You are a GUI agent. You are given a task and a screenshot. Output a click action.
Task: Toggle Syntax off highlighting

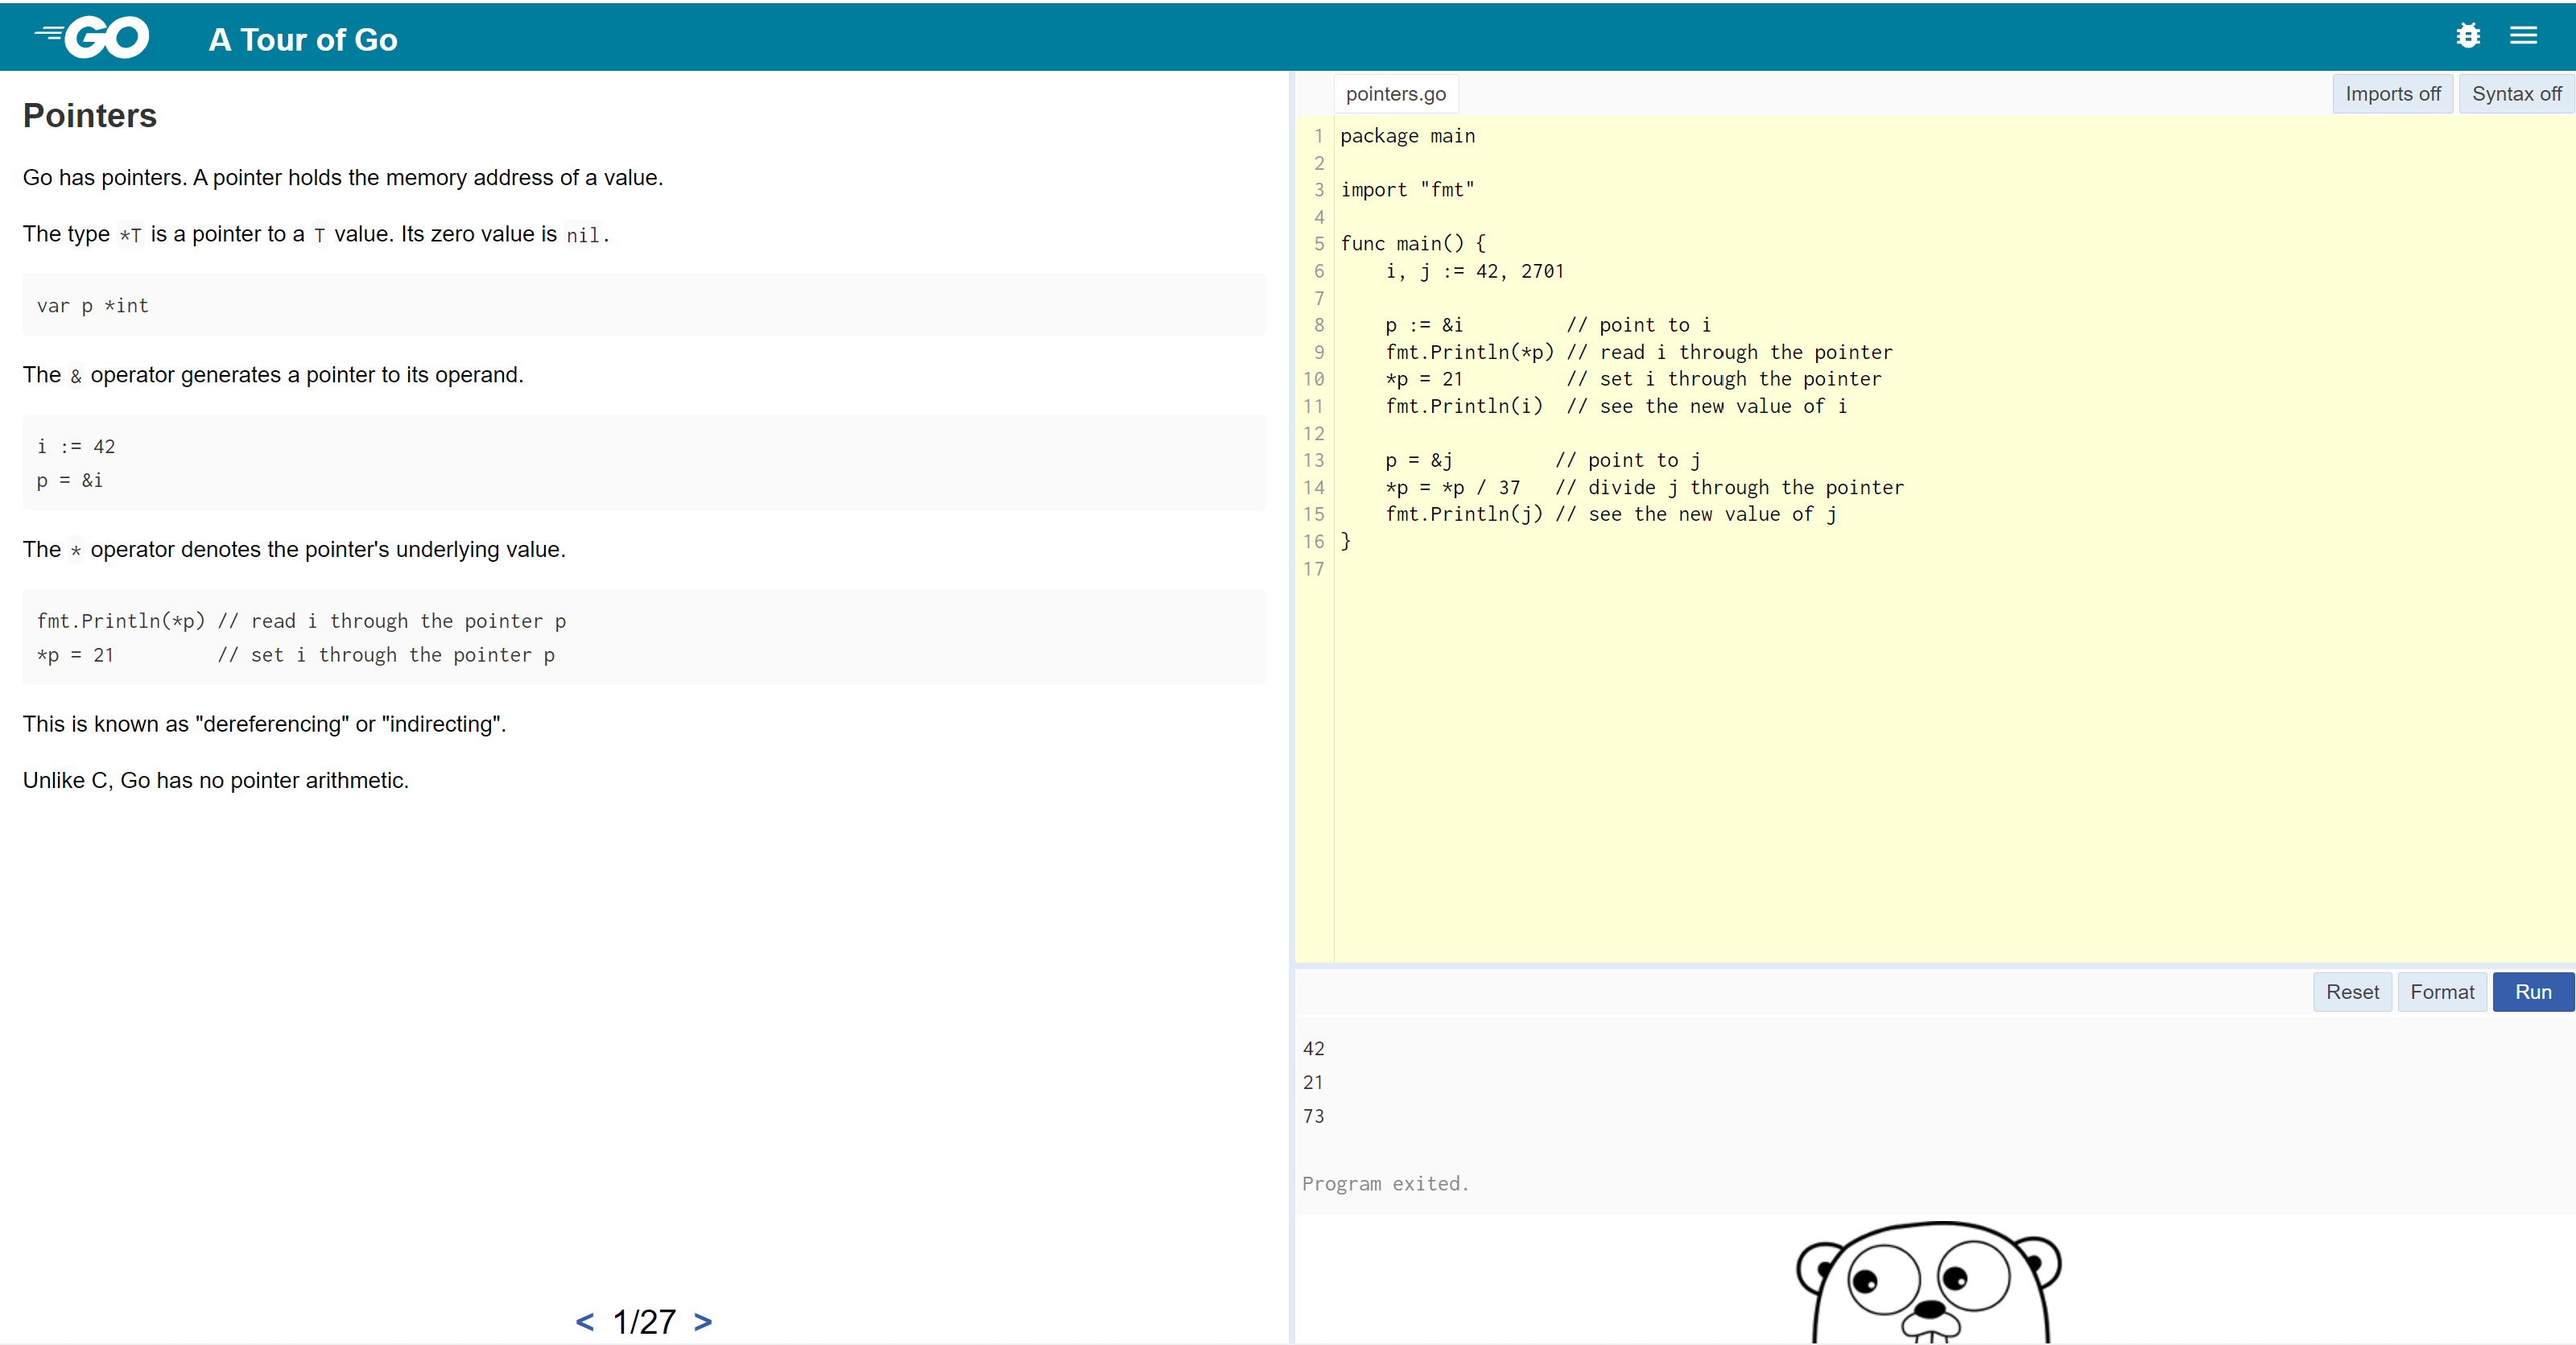pos(2516,94)
